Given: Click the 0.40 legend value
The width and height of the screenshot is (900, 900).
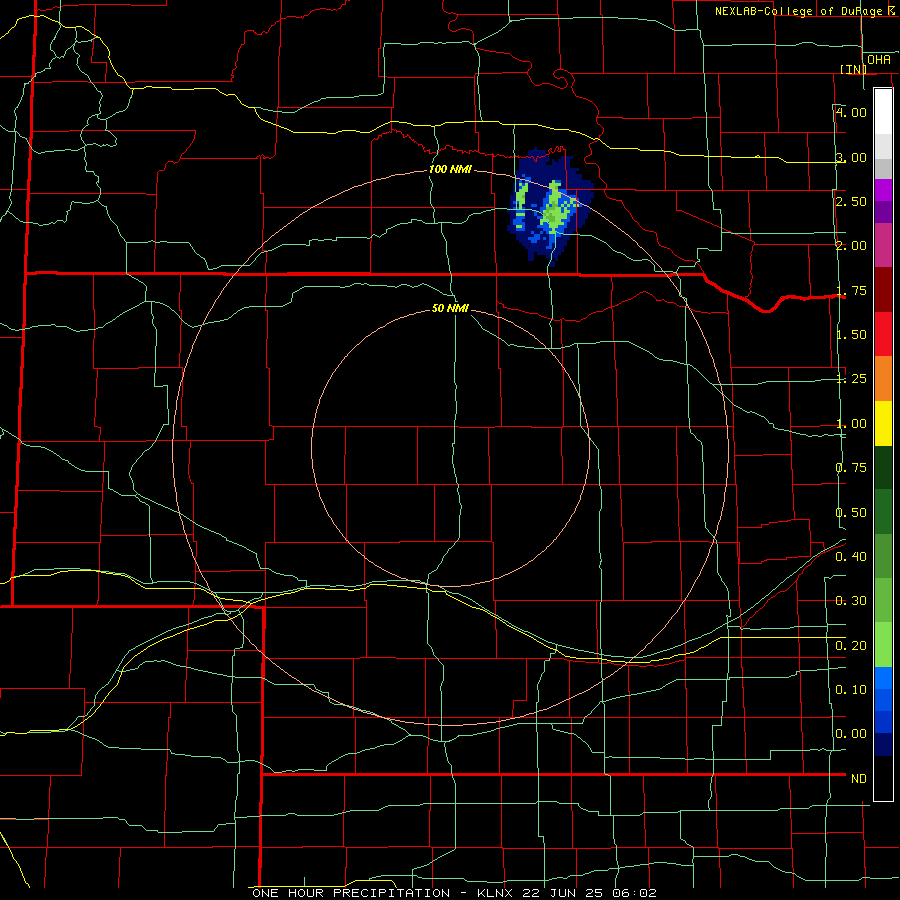Looking at the screenshot, I should coord(851,557).
